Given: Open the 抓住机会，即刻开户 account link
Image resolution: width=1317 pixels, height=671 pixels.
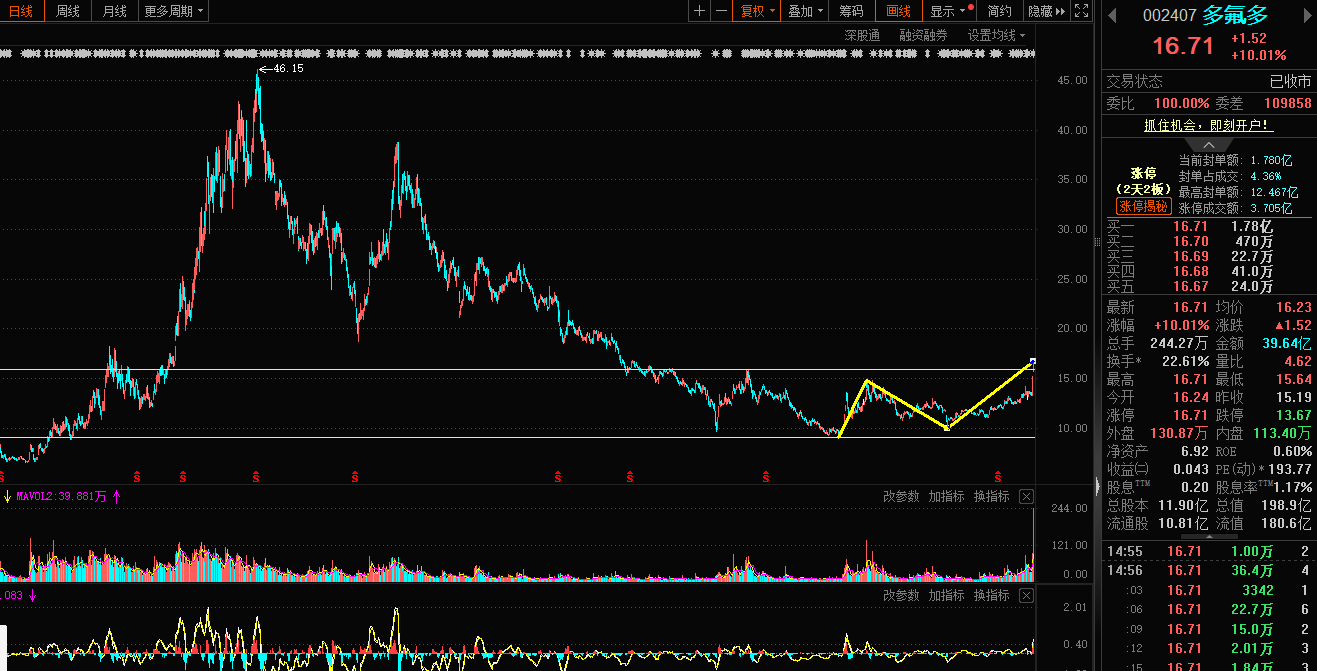Looking at the screenshot, I should [1208, 125].
